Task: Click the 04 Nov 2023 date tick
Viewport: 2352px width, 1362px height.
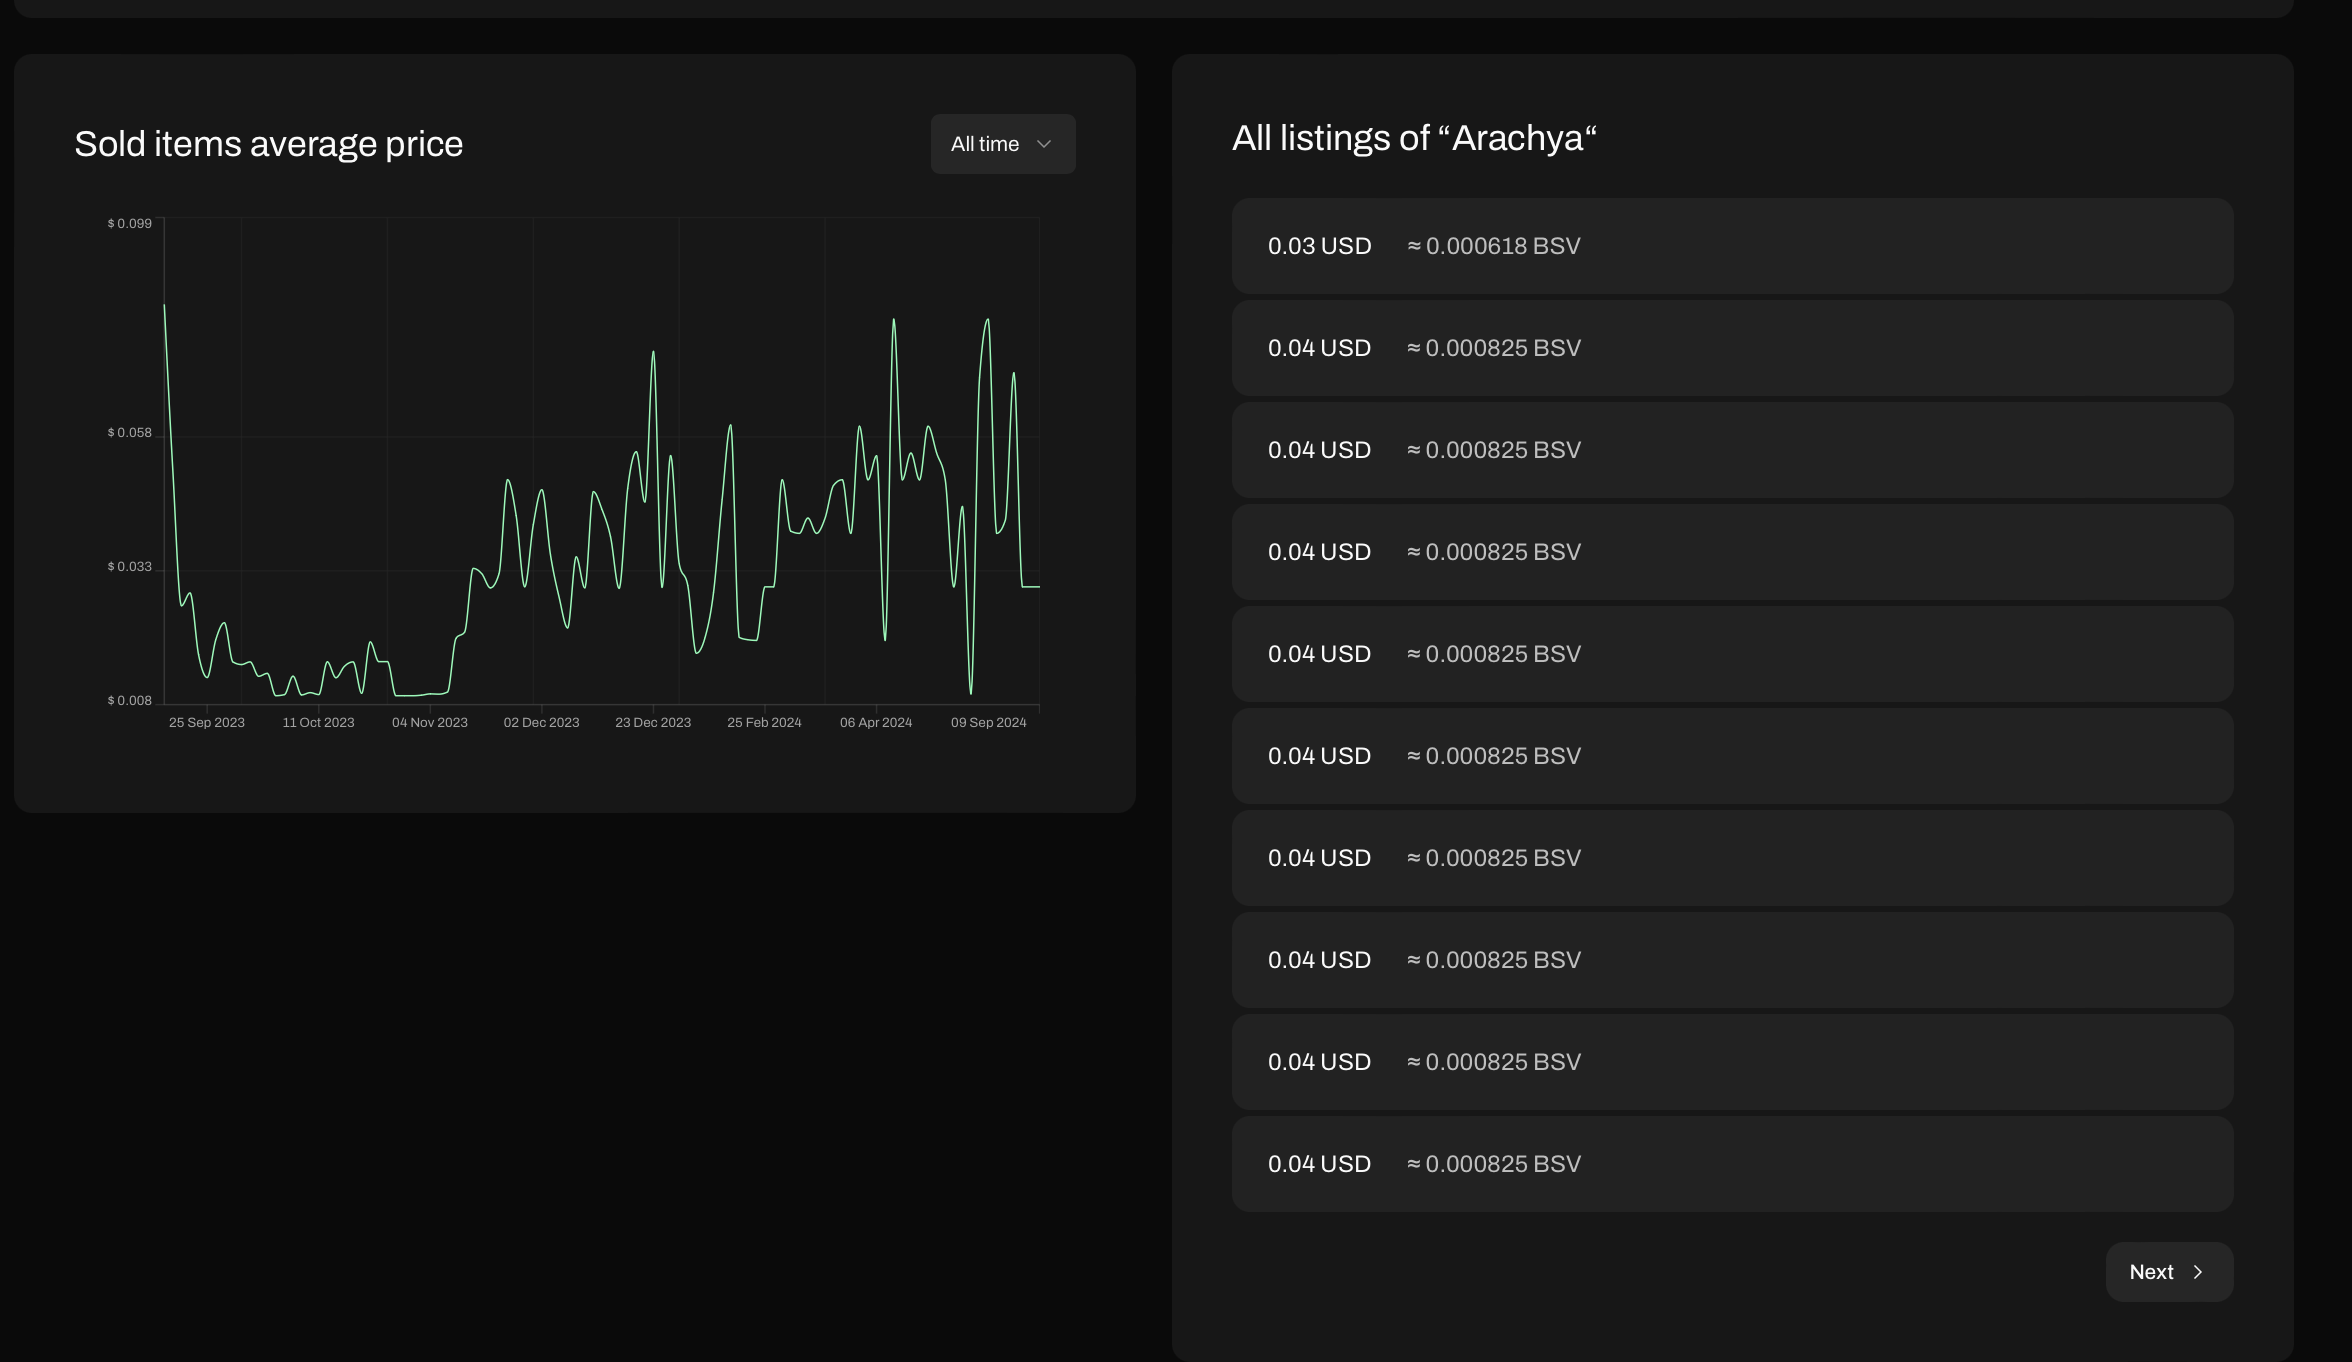Action: click(x=430, y=722)
